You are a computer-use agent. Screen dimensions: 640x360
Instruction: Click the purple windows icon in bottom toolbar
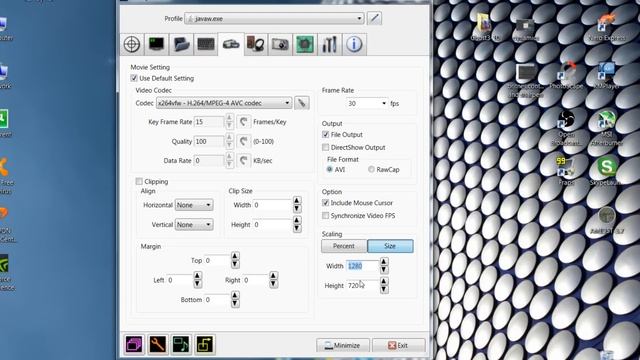pyautogui.click(x=134, y=344)
